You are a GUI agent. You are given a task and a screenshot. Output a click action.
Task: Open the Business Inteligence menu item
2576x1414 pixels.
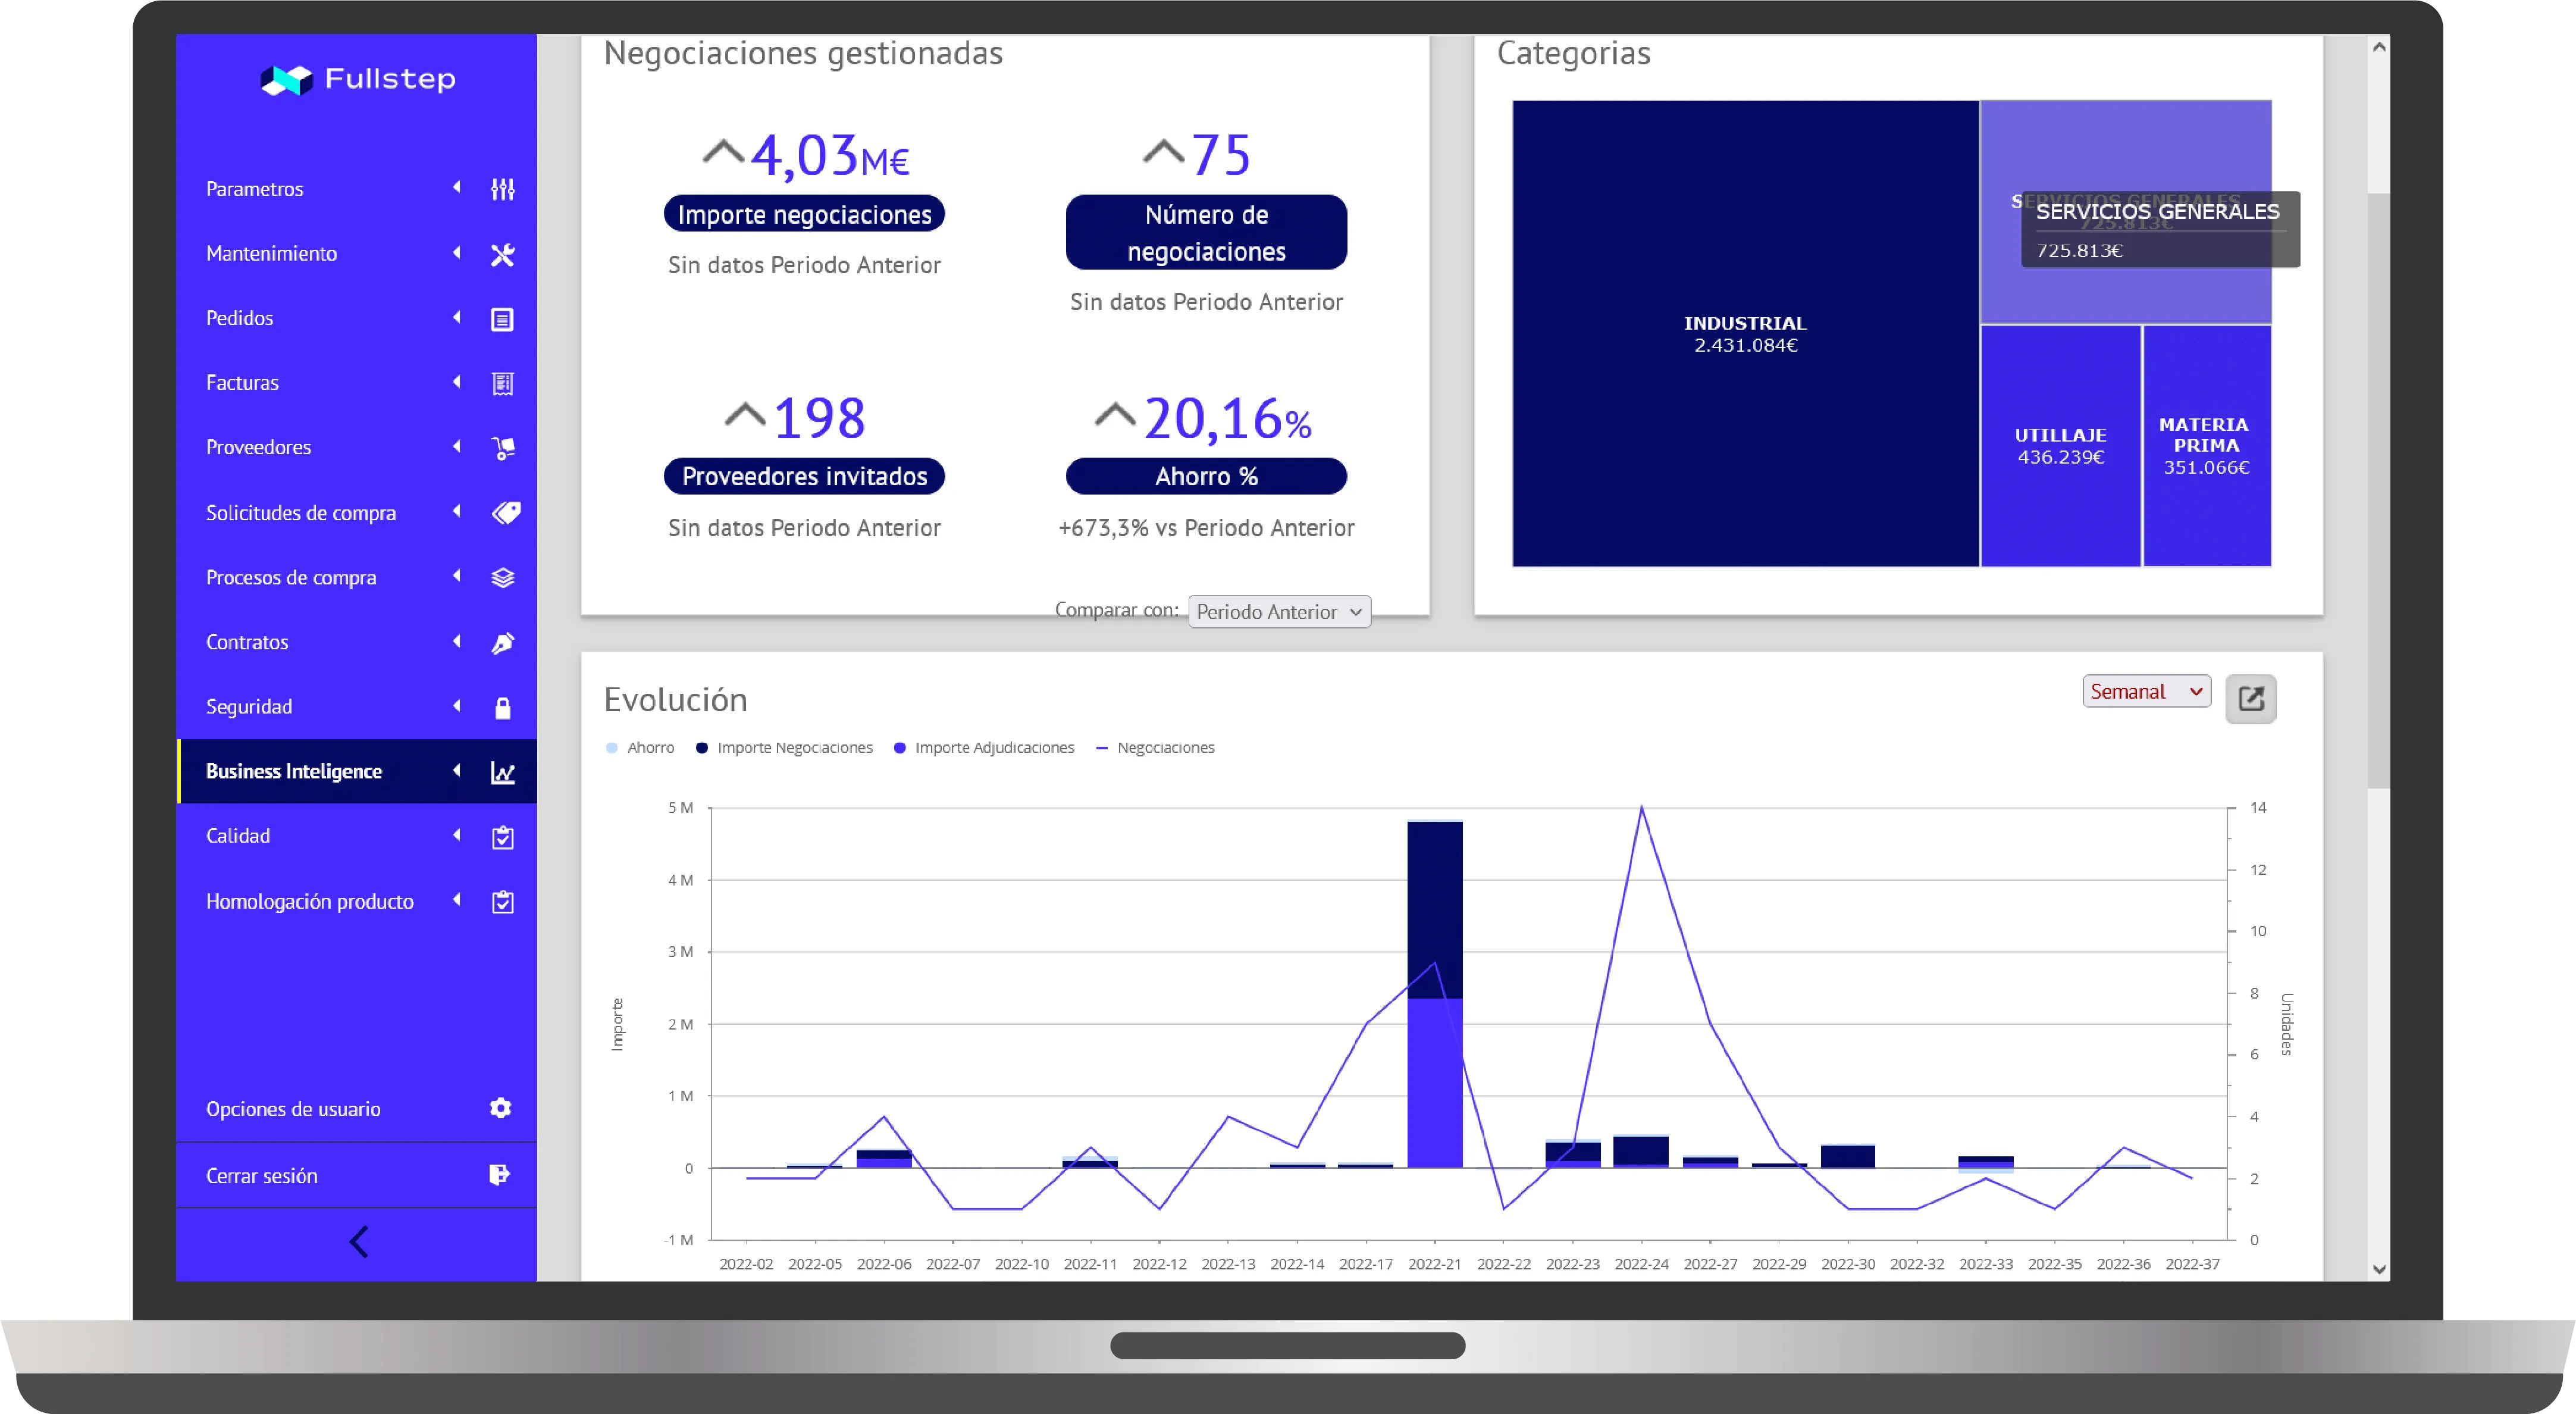click(294, 771)
